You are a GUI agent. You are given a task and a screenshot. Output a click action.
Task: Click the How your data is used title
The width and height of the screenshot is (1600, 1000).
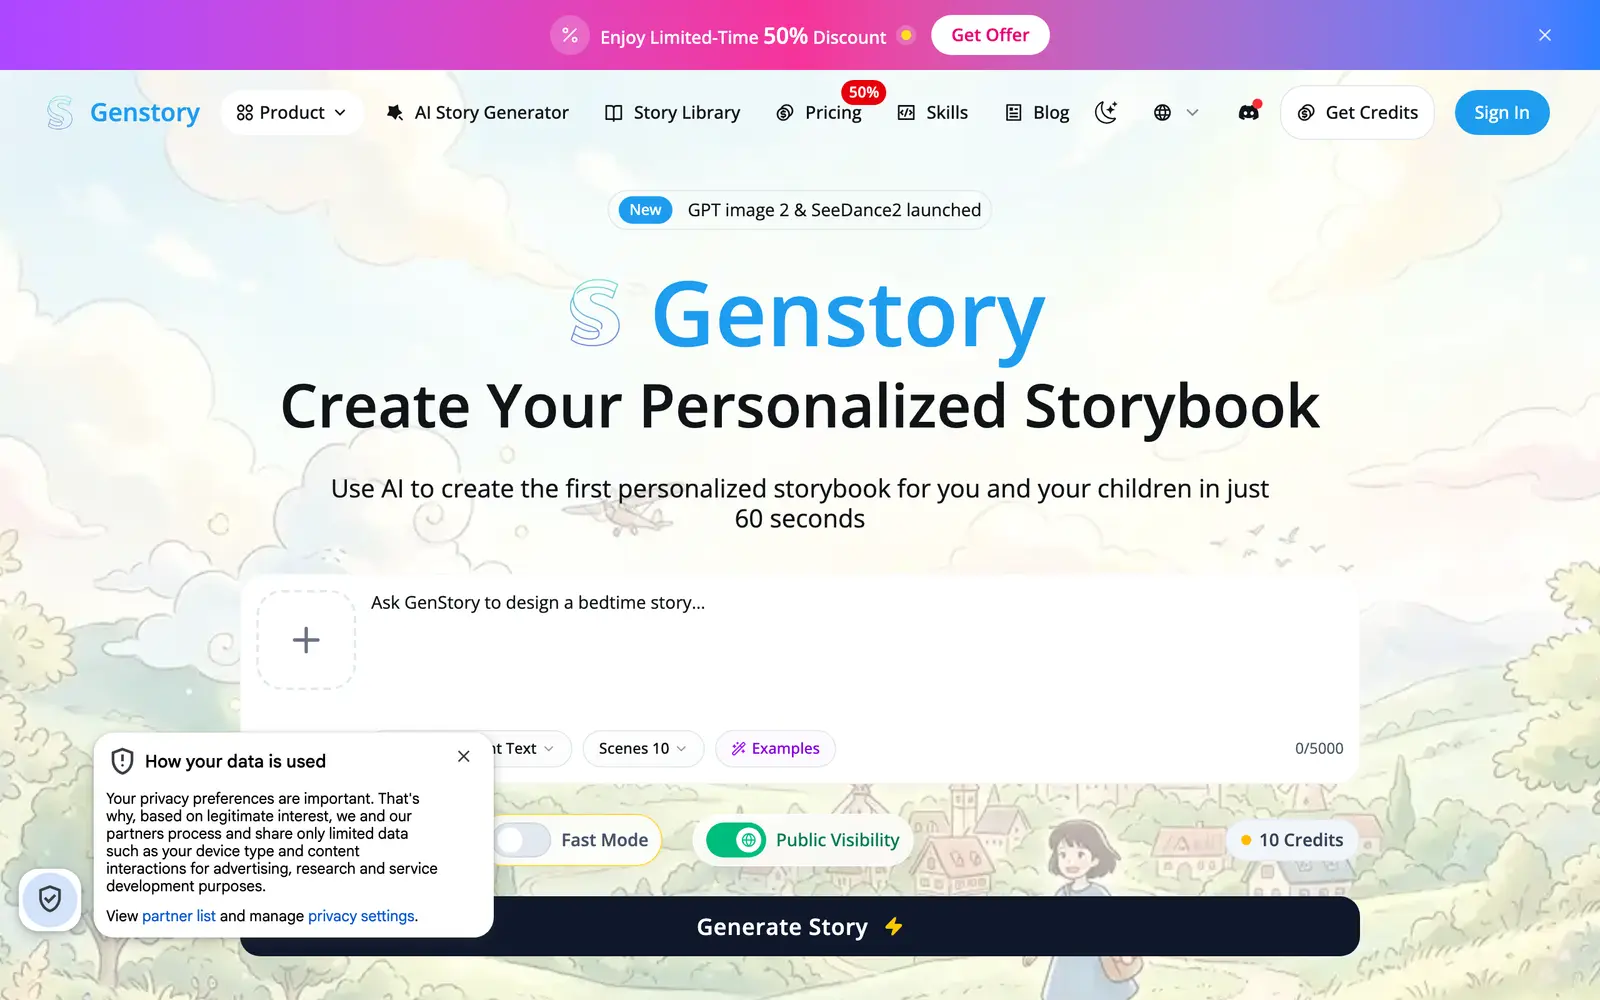236,761
